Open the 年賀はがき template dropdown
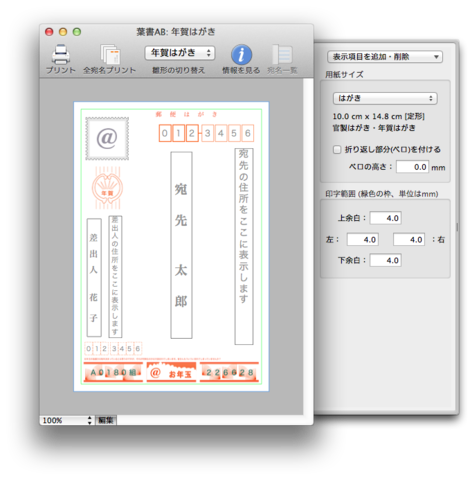The image size is (470, 480). pyautogui.click(x=180, y=53)
